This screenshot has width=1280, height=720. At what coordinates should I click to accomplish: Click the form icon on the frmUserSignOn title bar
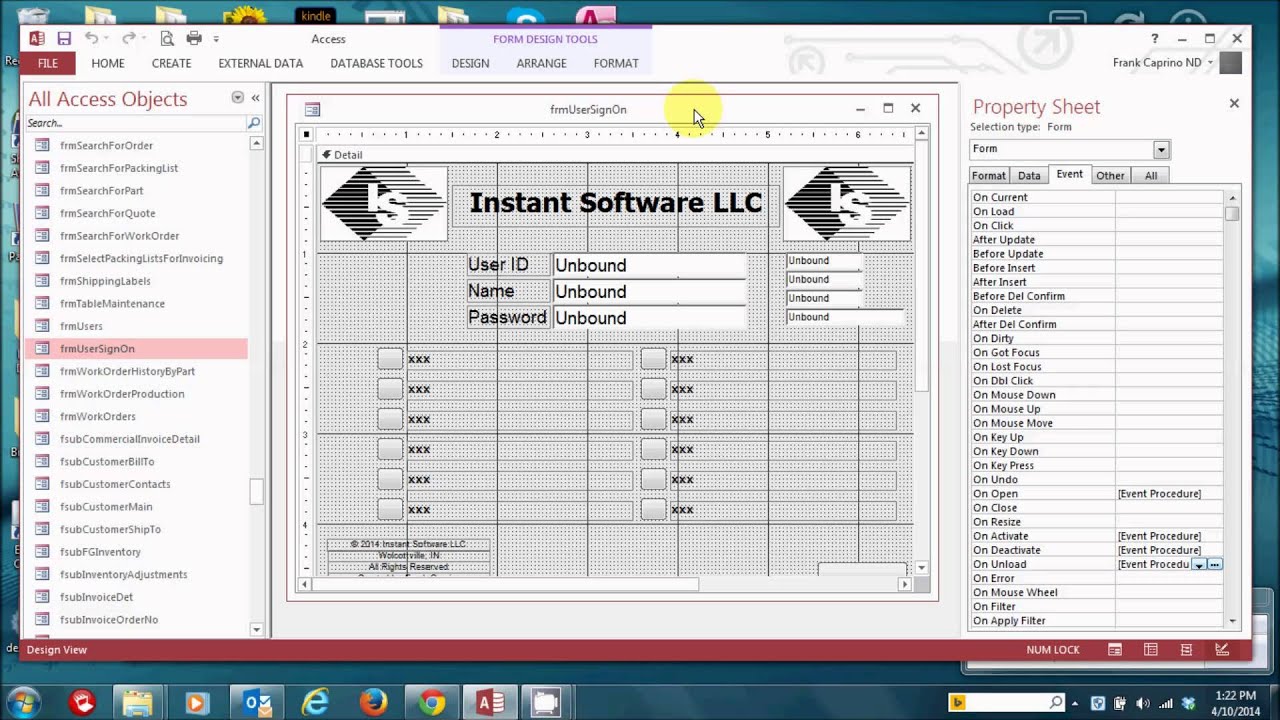click(x=312, y=109)
